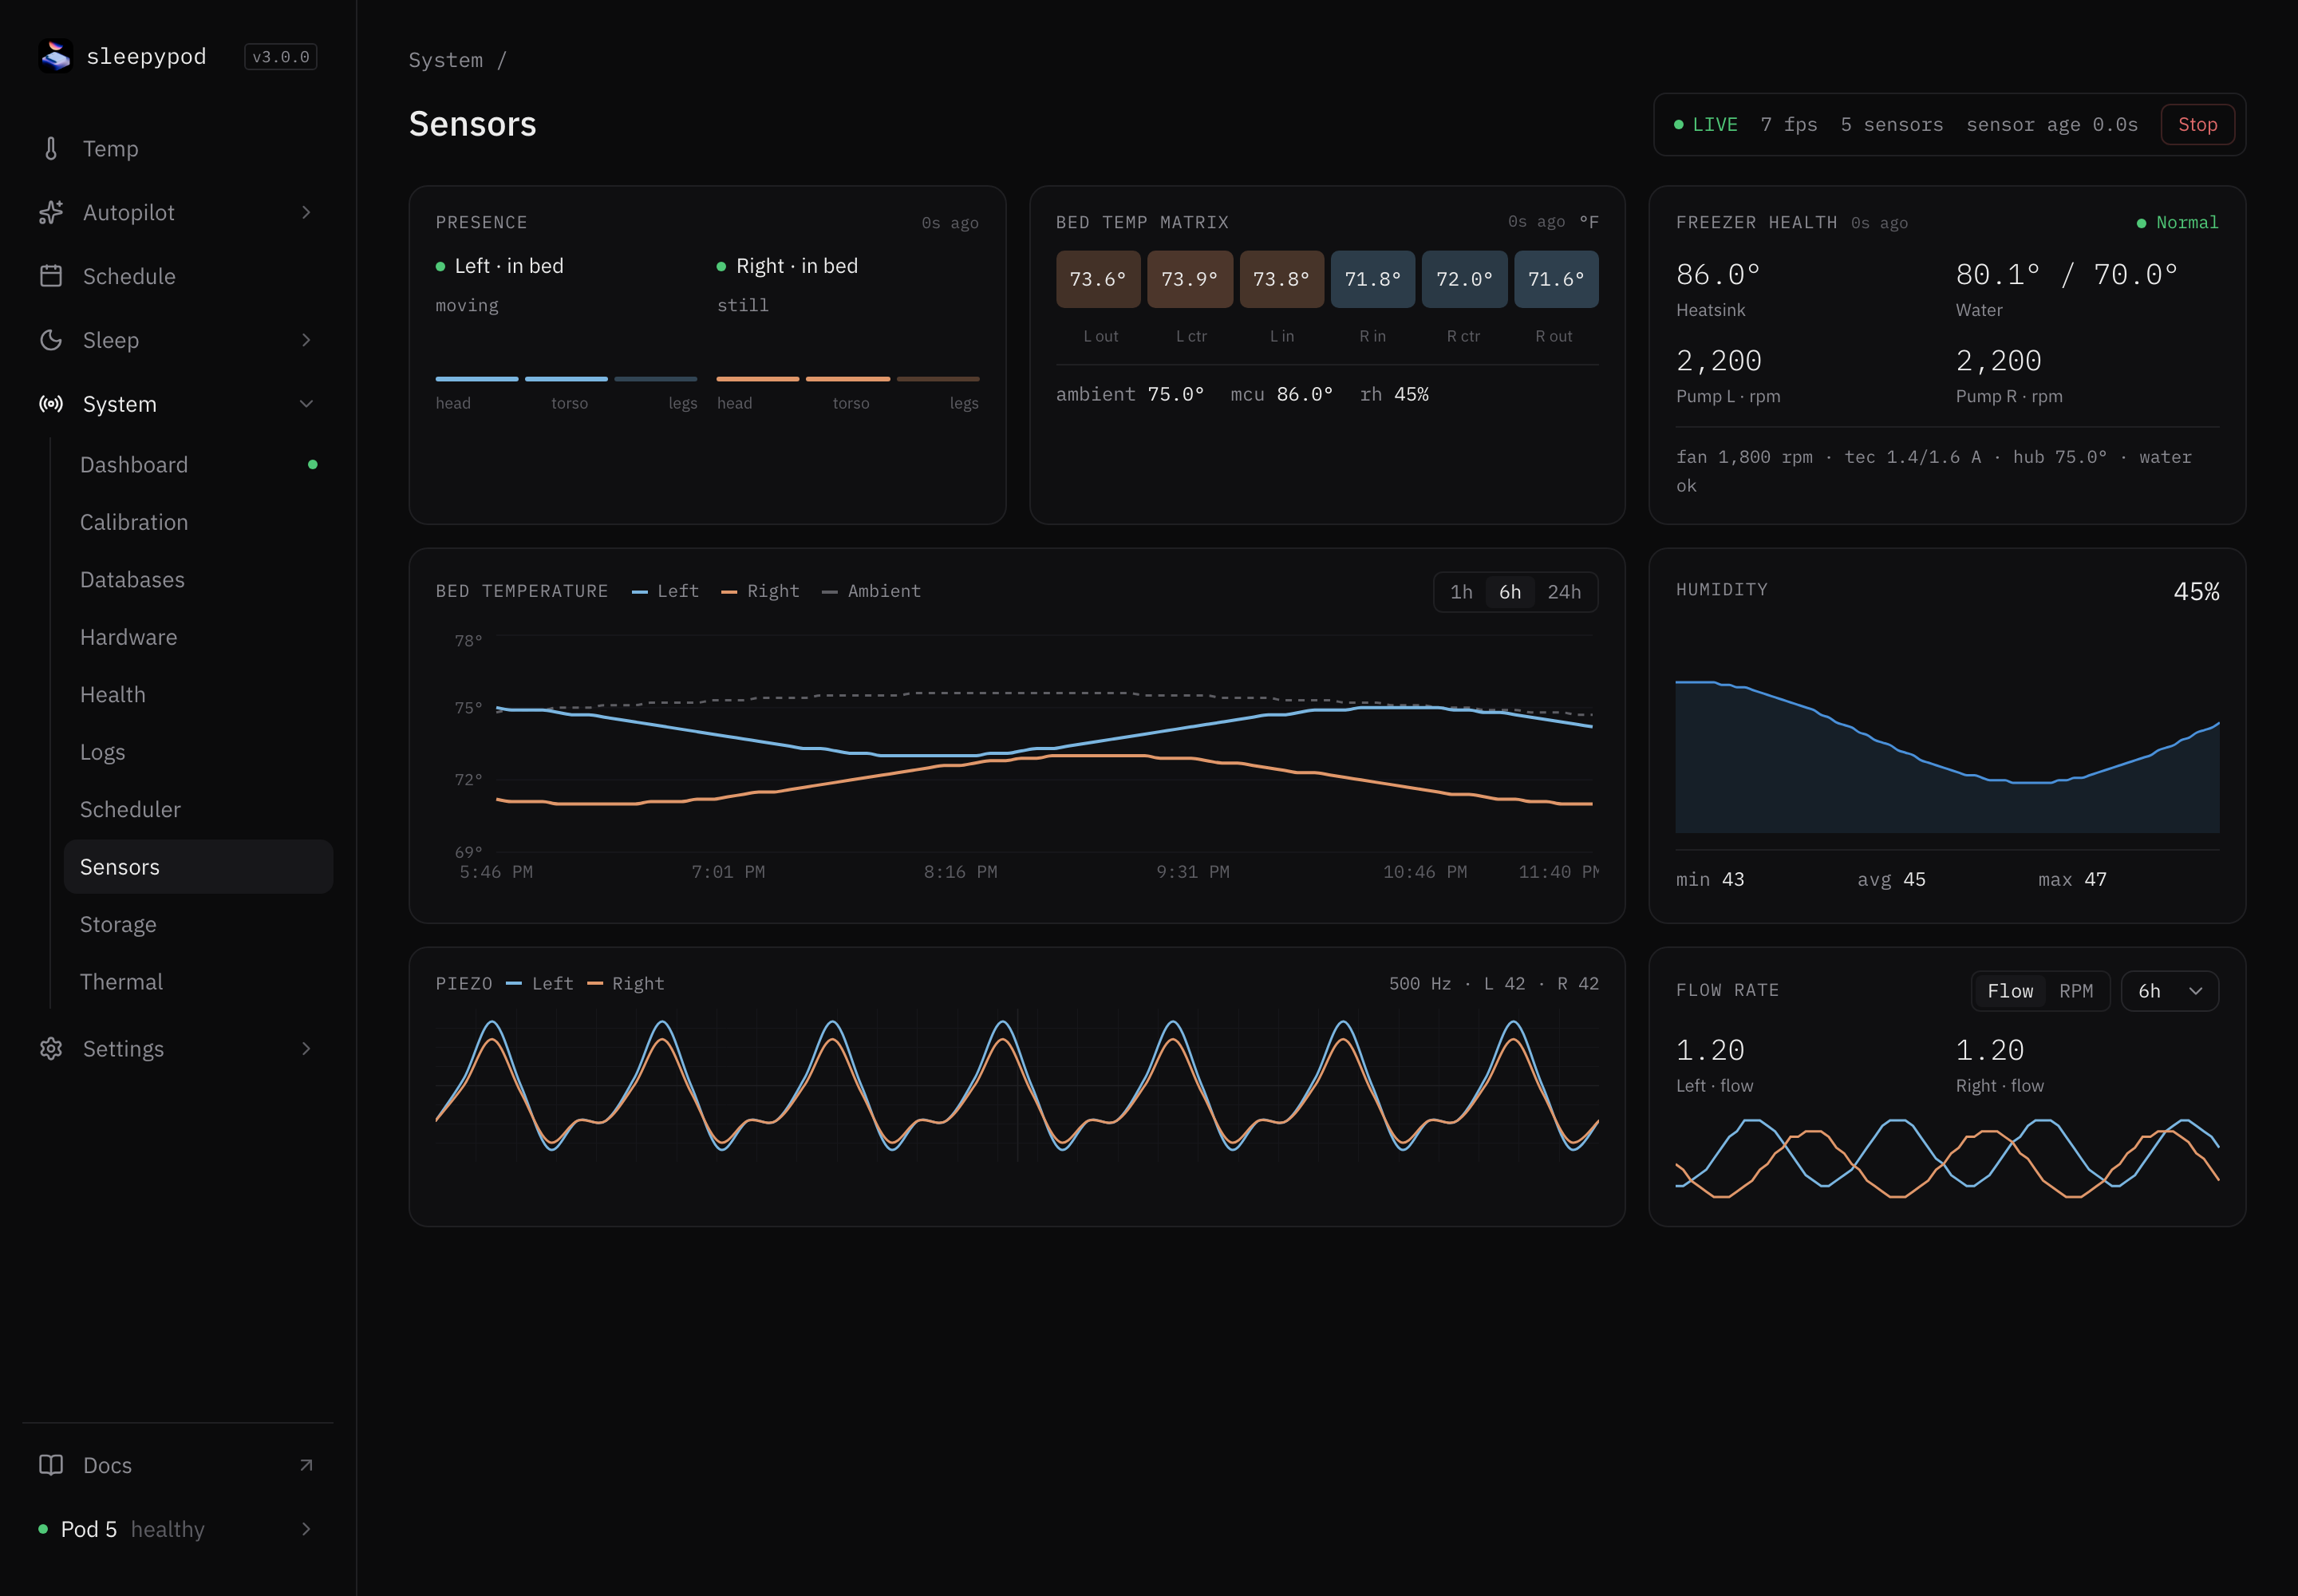The width and height of the screenshot is (2298, 1596).
Task: Click the System broadcast icon
Action: pyautogui.click(x=51, y=404)
